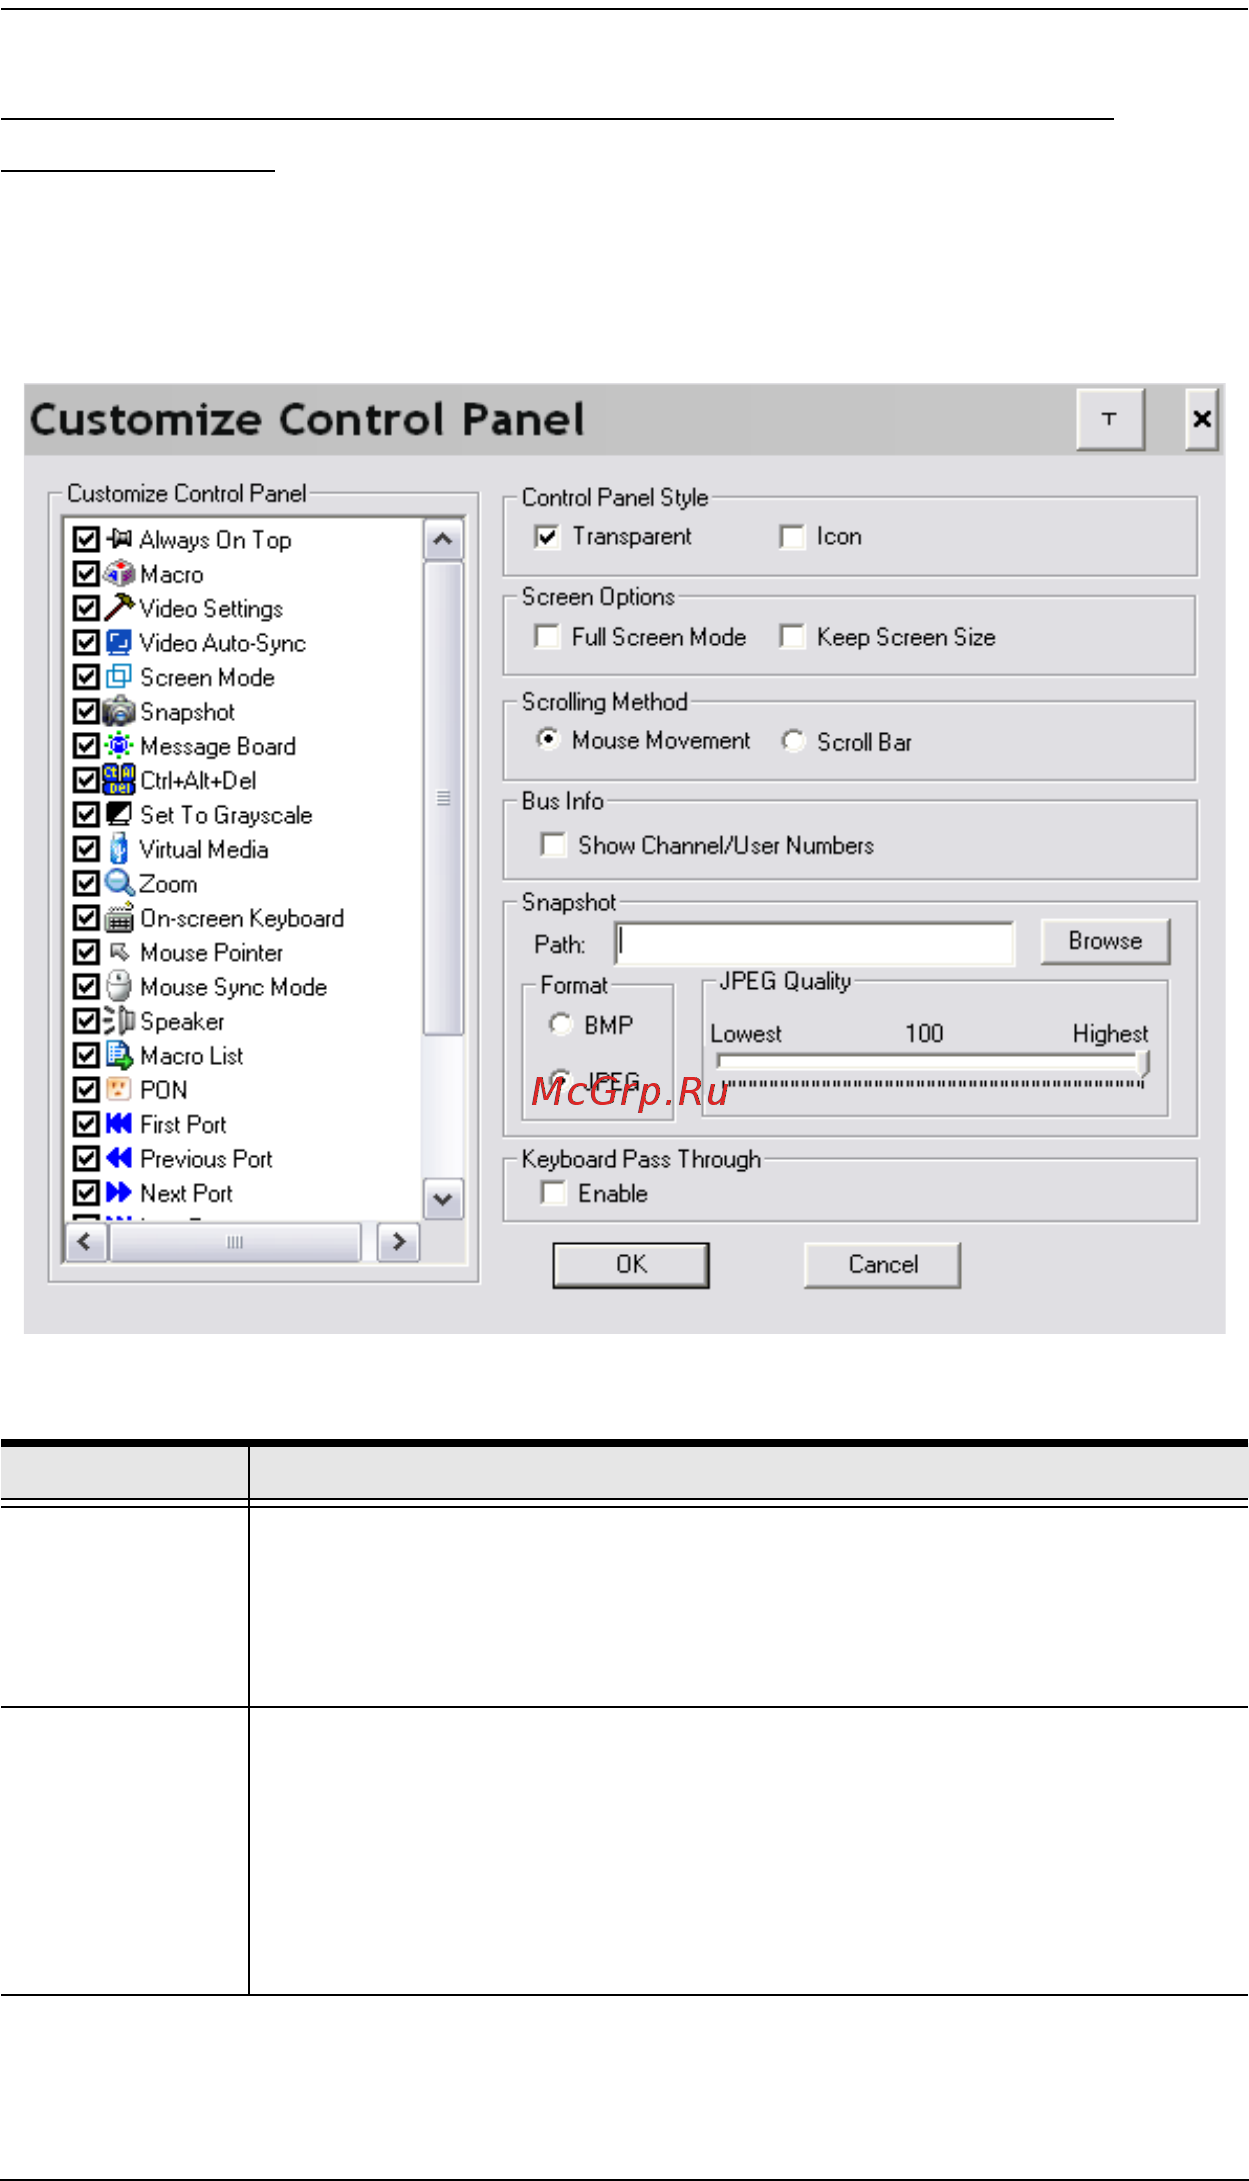Click the Always On Top pin icon
This screenshot has height=2181, width=1249.
[x=119, y=540]
